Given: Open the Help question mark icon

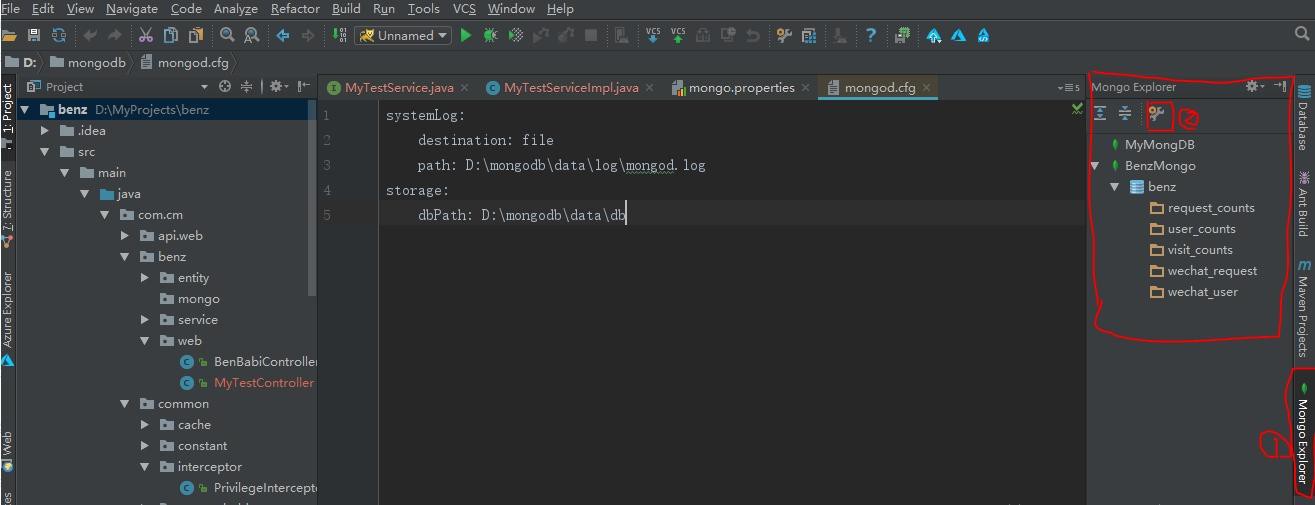Looking at the screenshot, I should [x=870, y=35].
